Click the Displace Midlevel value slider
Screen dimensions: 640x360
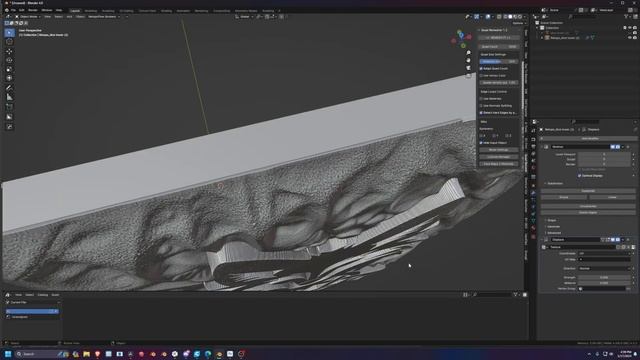pos(604,283)
